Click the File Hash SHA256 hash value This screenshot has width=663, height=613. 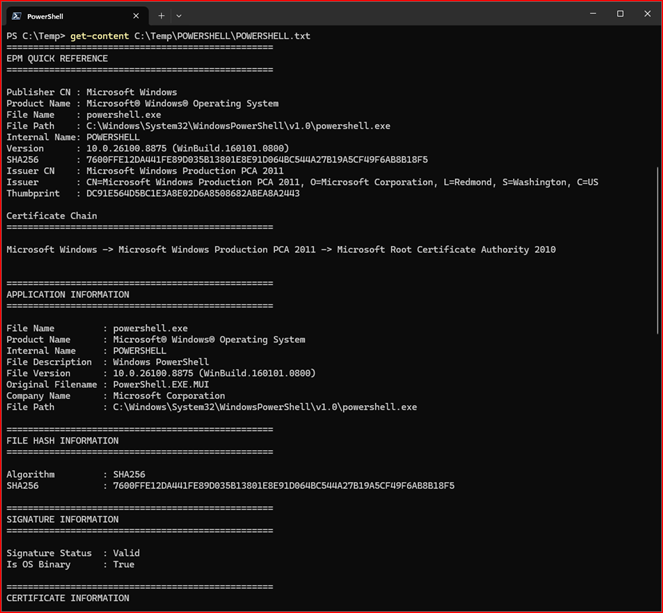tap(284, 486)
